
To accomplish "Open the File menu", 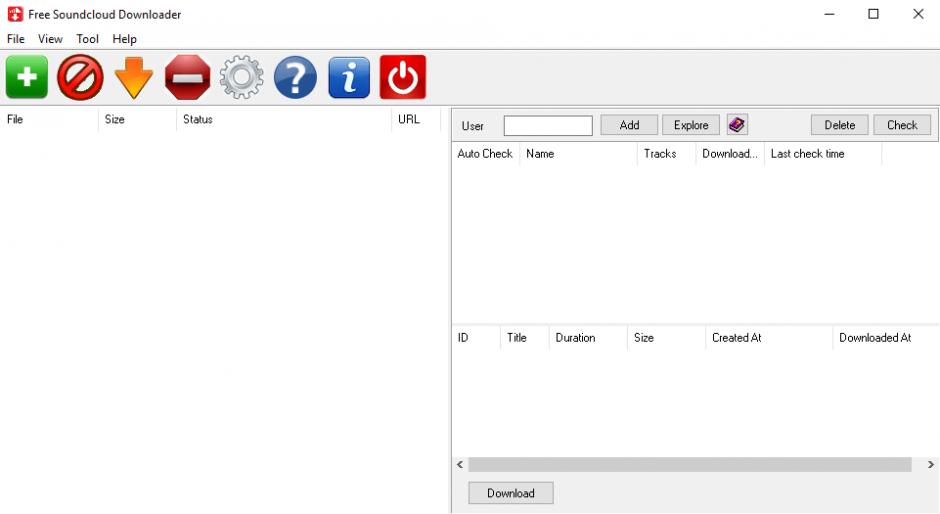I will [16, 39].
